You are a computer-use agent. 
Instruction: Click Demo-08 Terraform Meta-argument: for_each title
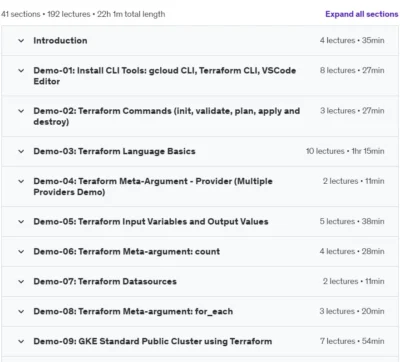(x=133, y=312)
